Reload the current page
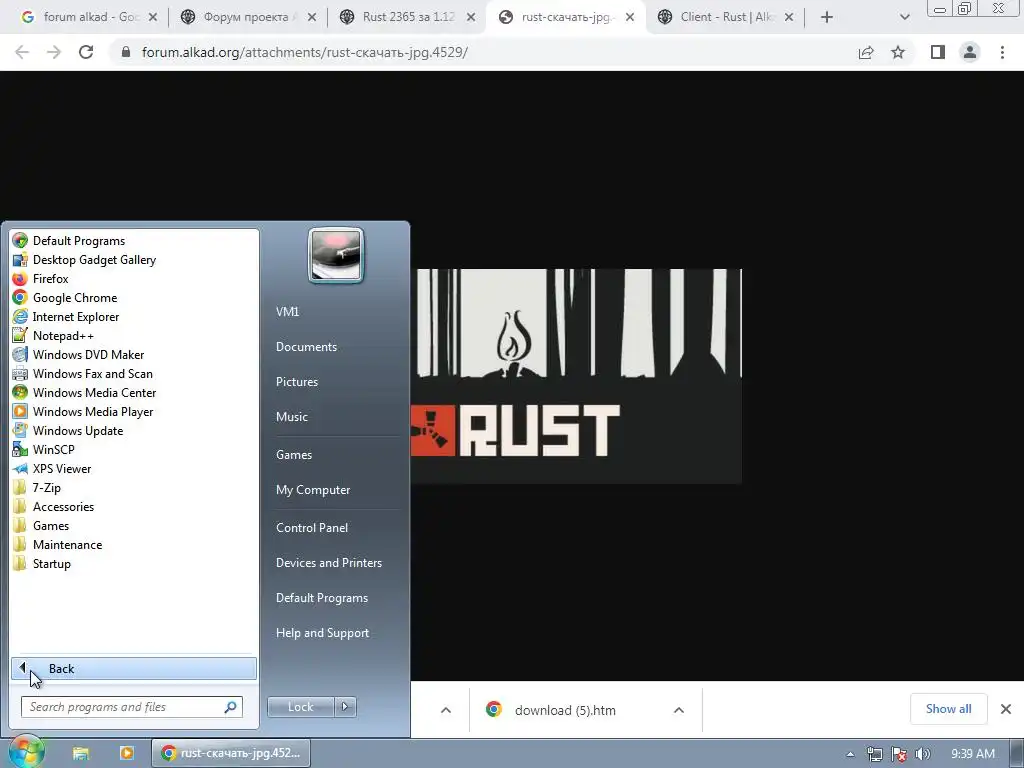1024x768 pixels. (86, 52)
